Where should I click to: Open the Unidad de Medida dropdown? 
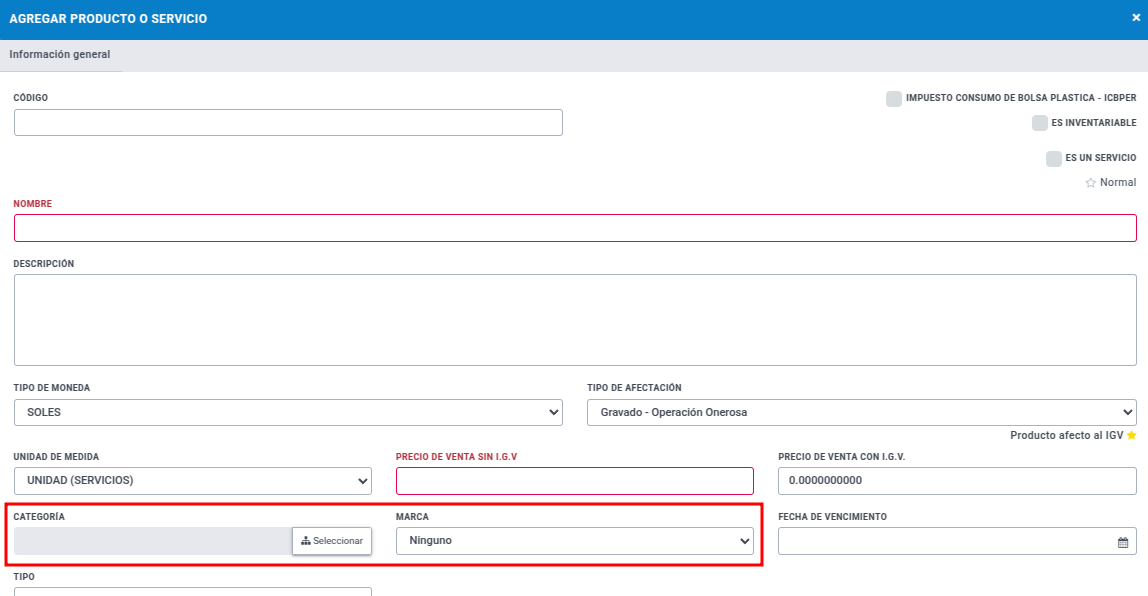click(193, 481)
